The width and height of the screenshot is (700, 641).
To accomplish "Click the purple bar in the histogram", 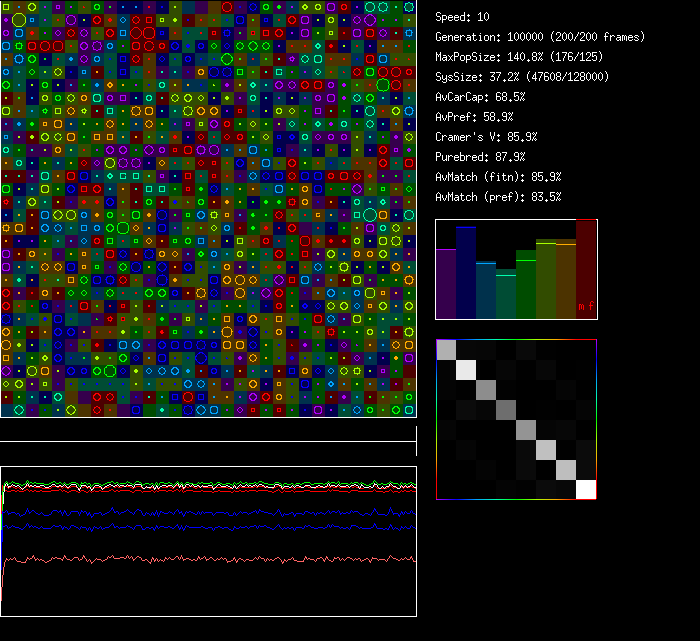I will pos(446,284).
